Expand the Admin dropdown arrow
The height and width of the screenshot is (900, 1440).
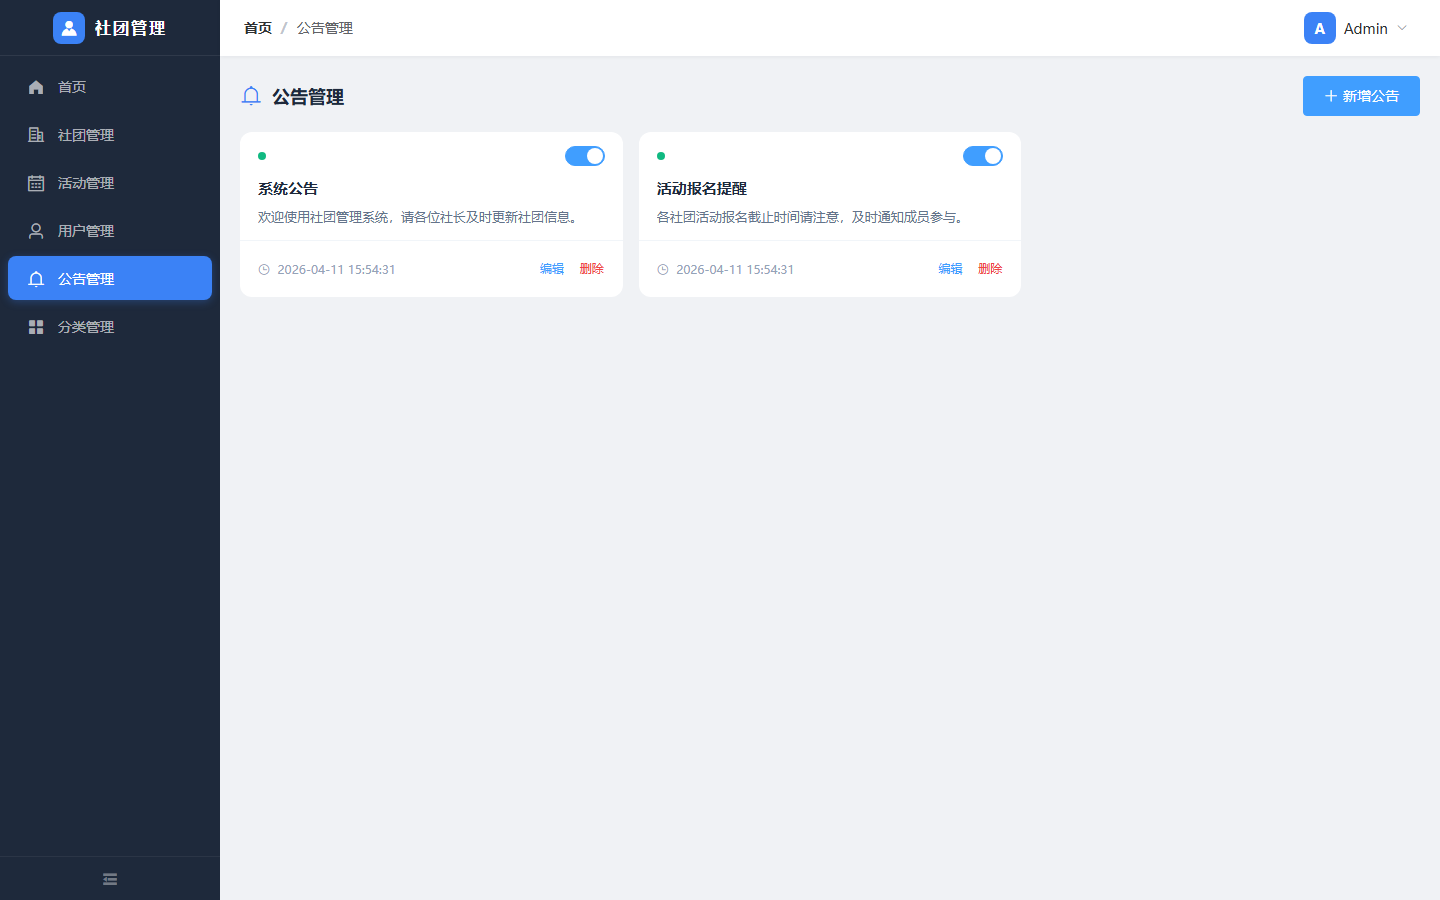click(x=1402, y=28)
